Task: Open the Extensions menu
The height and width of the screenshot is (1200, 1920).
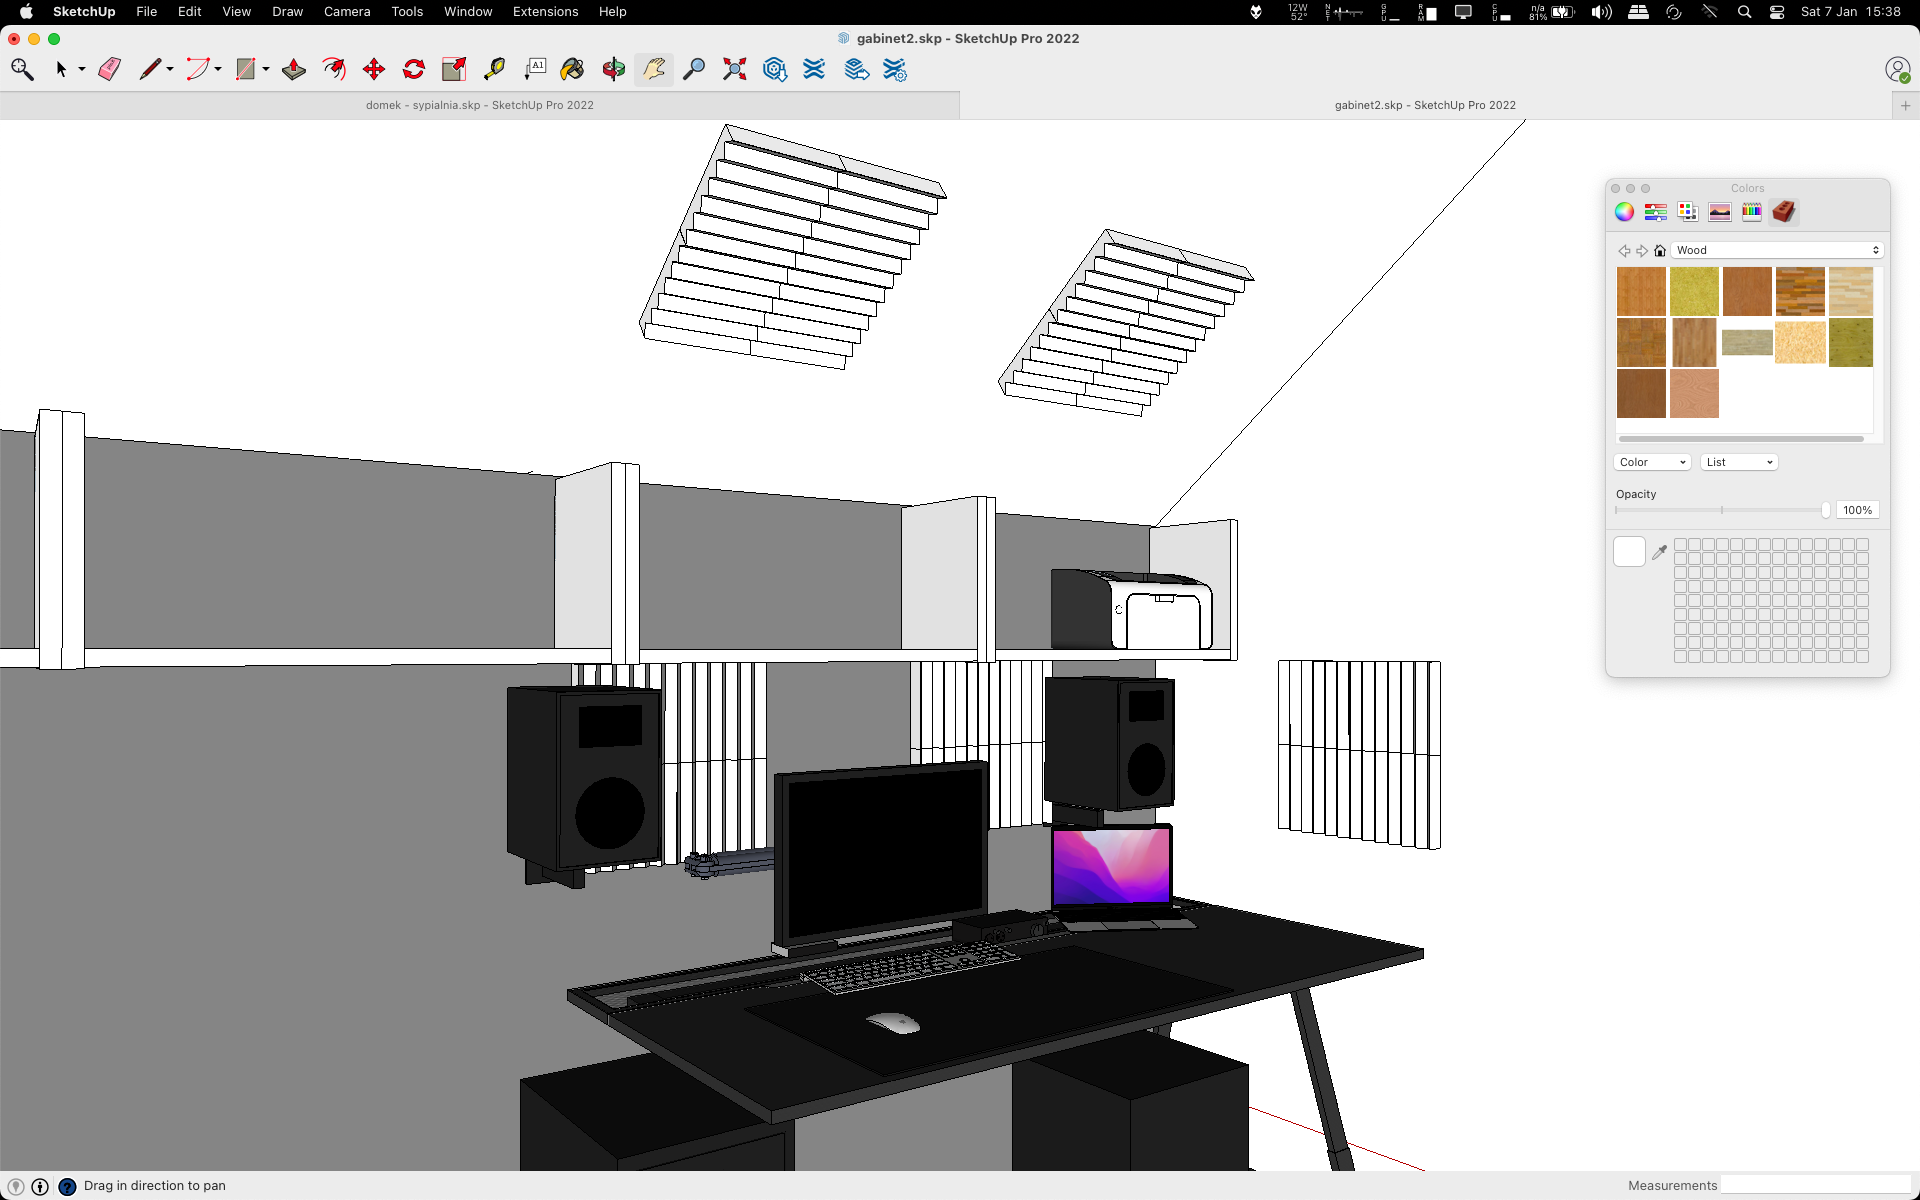Action: (545, 12)
